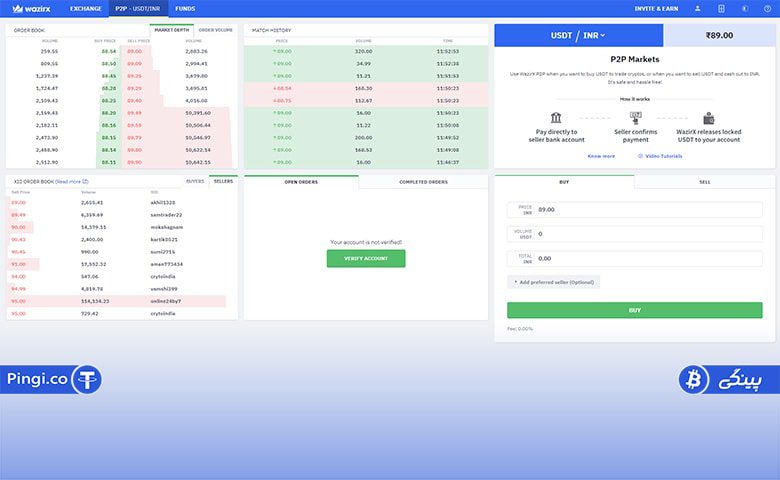Open the Read more link beside XID Order Book
Viewport: 780px width, 480px height.
click(x=72, y=182)
